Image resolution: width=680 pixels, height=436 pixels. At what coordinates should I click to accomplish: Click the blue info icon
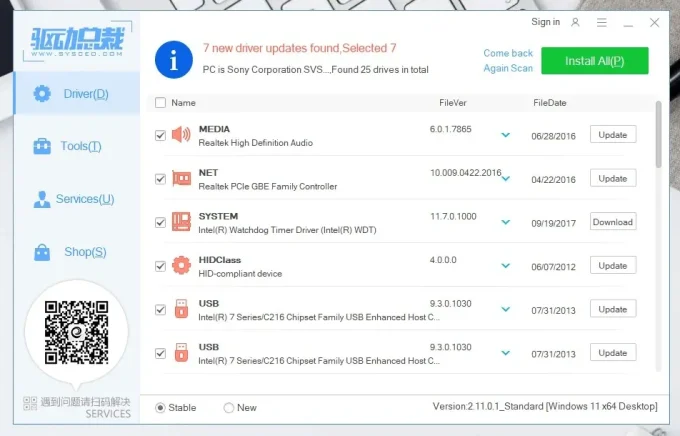pos(174,59)
